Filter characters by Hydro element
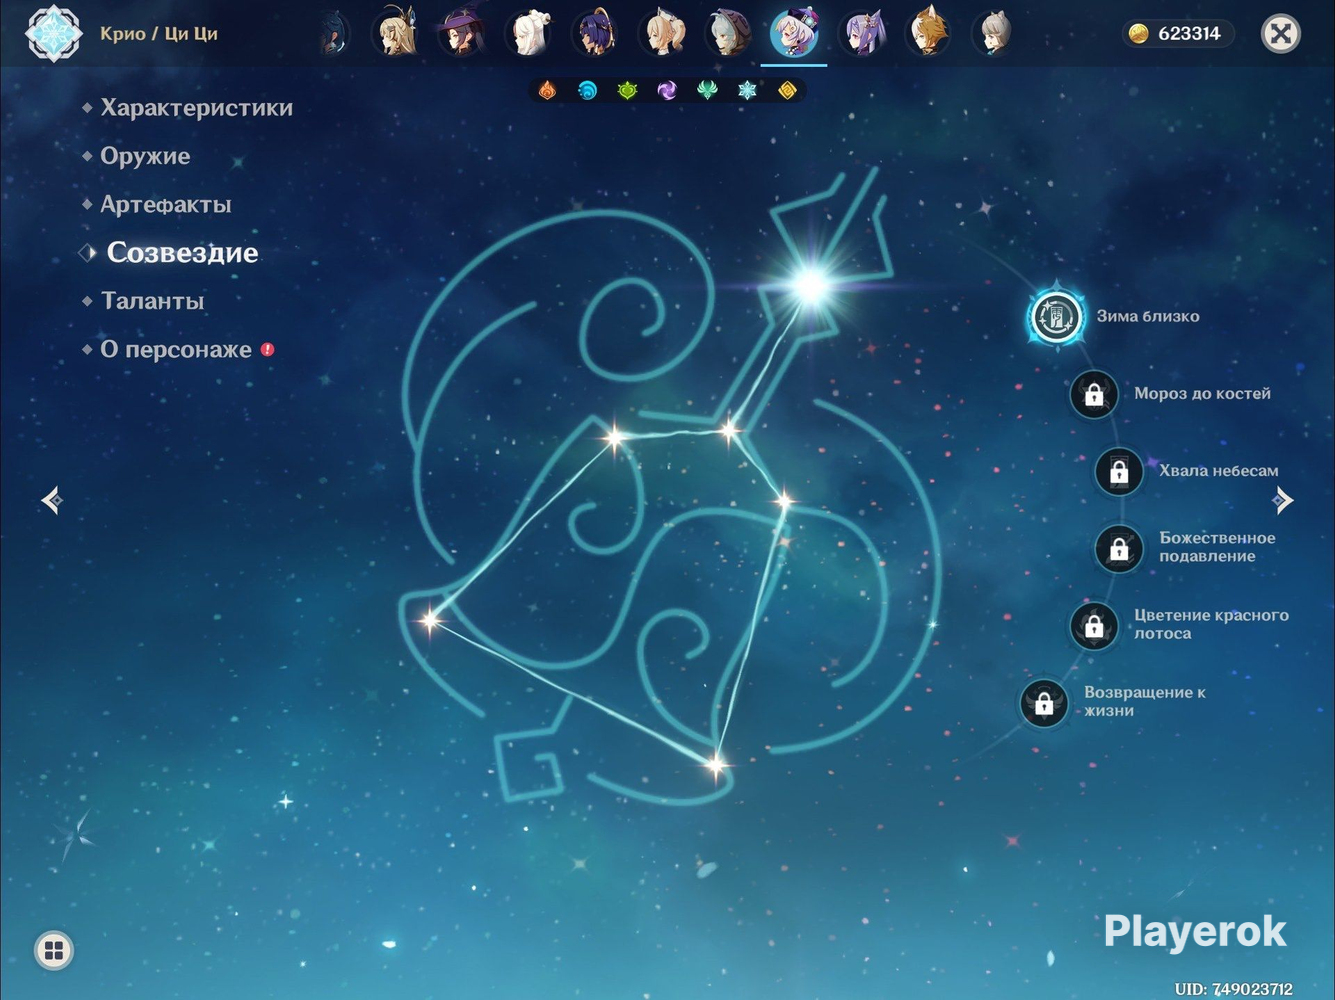The height and width of the screenshot is (1000, 1335). tap(587, 91)
